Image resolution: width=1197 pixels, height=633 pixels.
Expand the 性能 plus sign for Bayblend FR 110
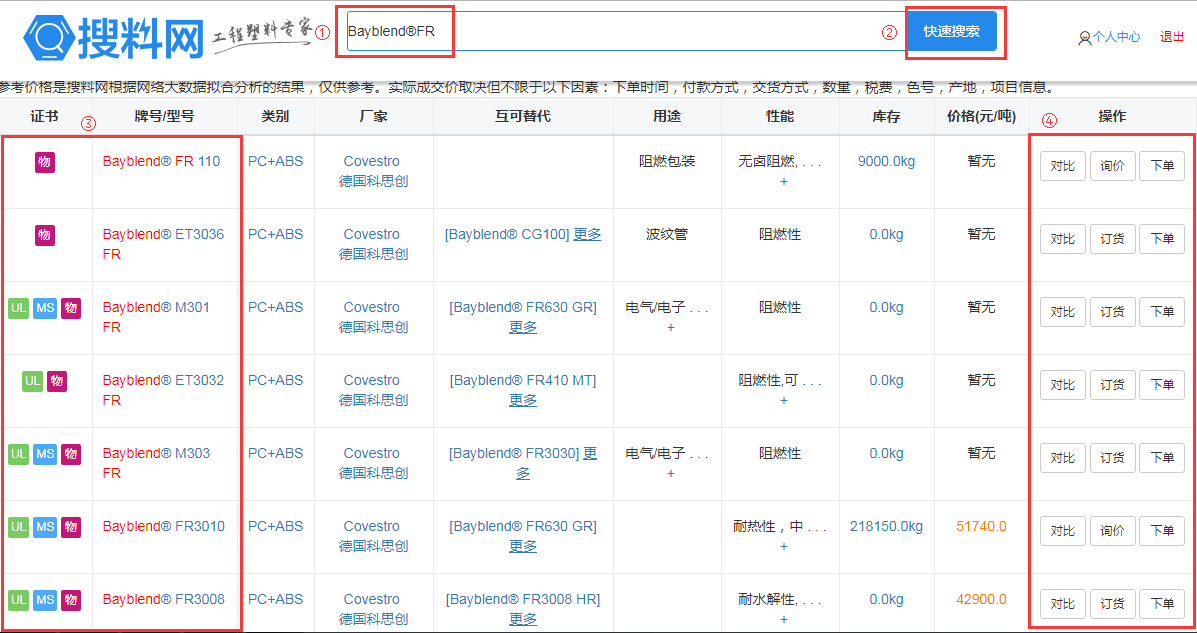click(x=783, y=182)
